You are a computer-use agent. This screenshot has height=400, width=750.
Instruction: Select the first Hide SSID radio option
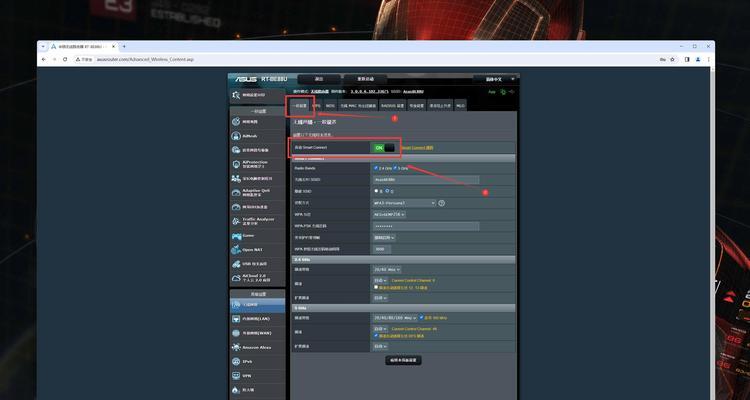tap(376, 191)
